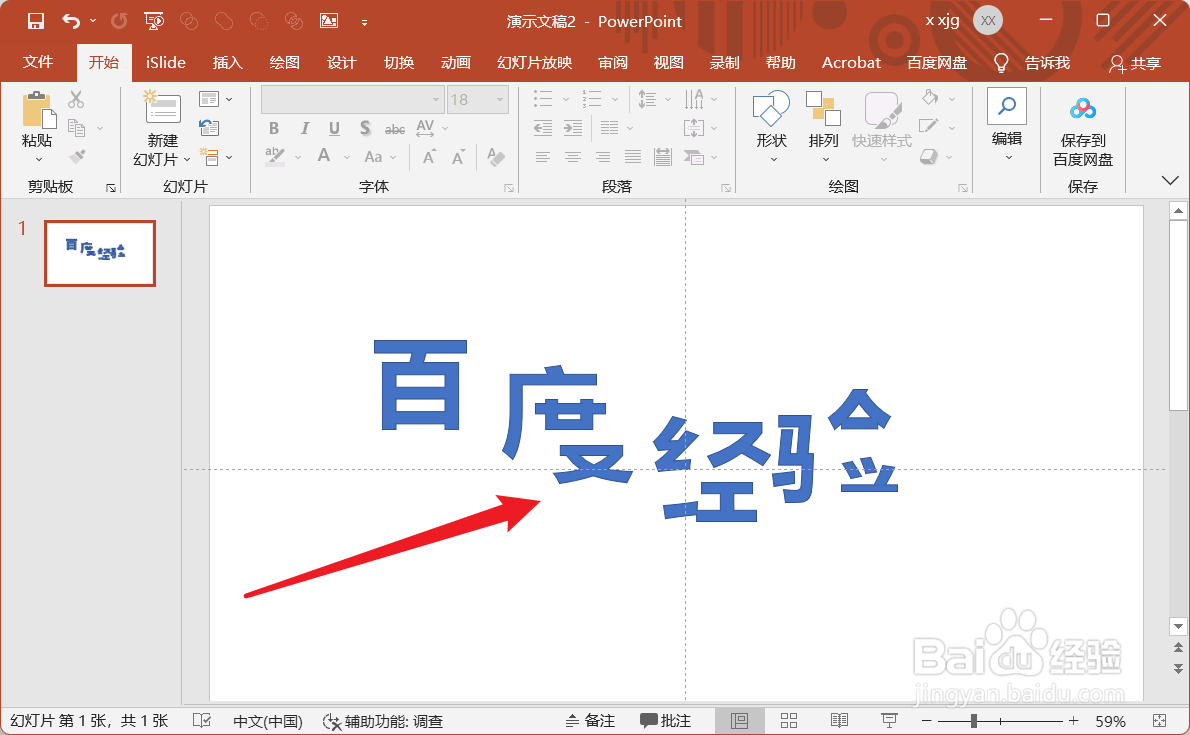Click the 共享 share button
The height and width of the screenshot is (735, 1190).
[1135, 63]
